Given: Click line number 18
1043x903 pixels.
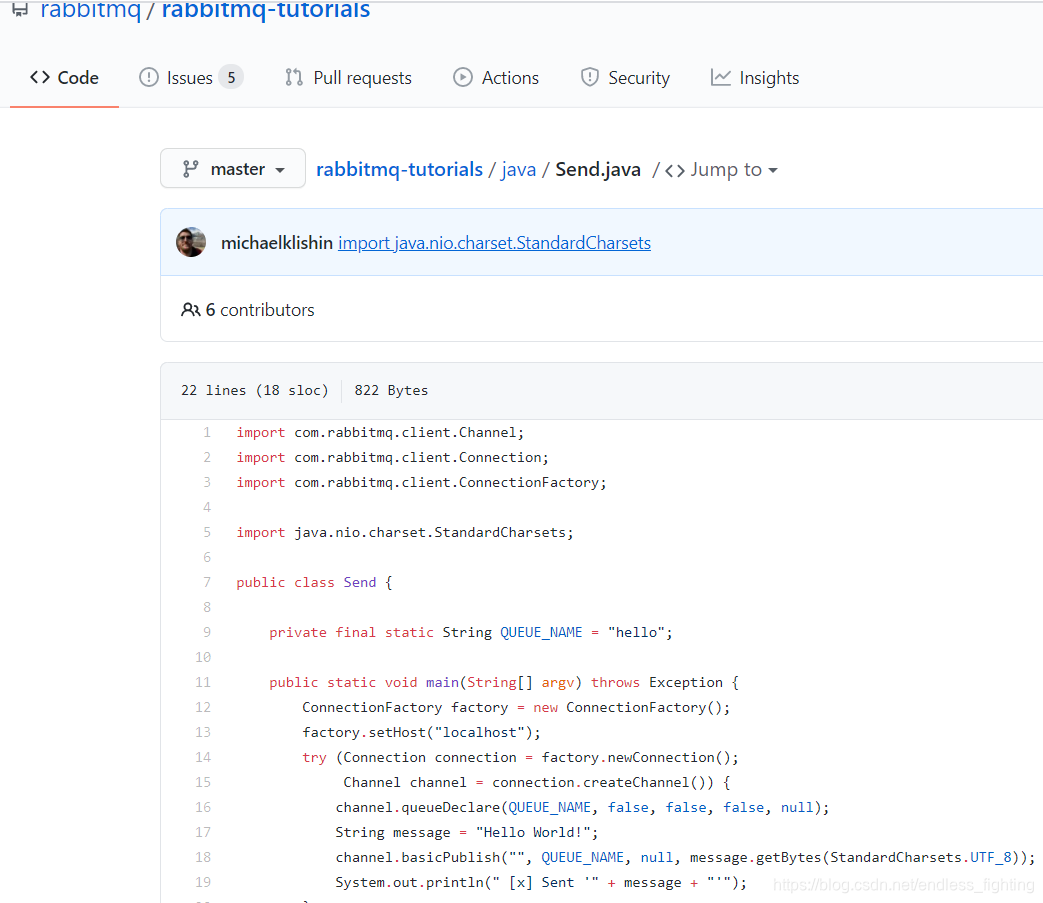Looking at the screenshot, I should point(203,857).
